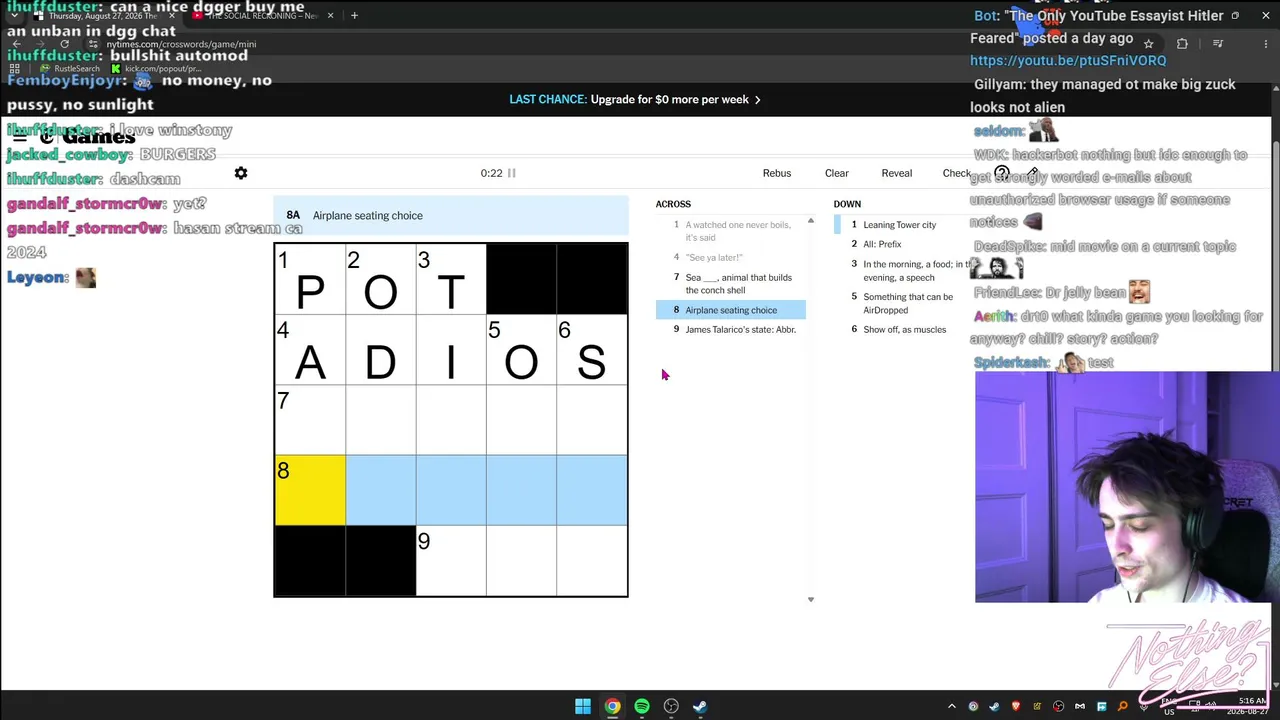Expand the browser tab search chevron

14,16
